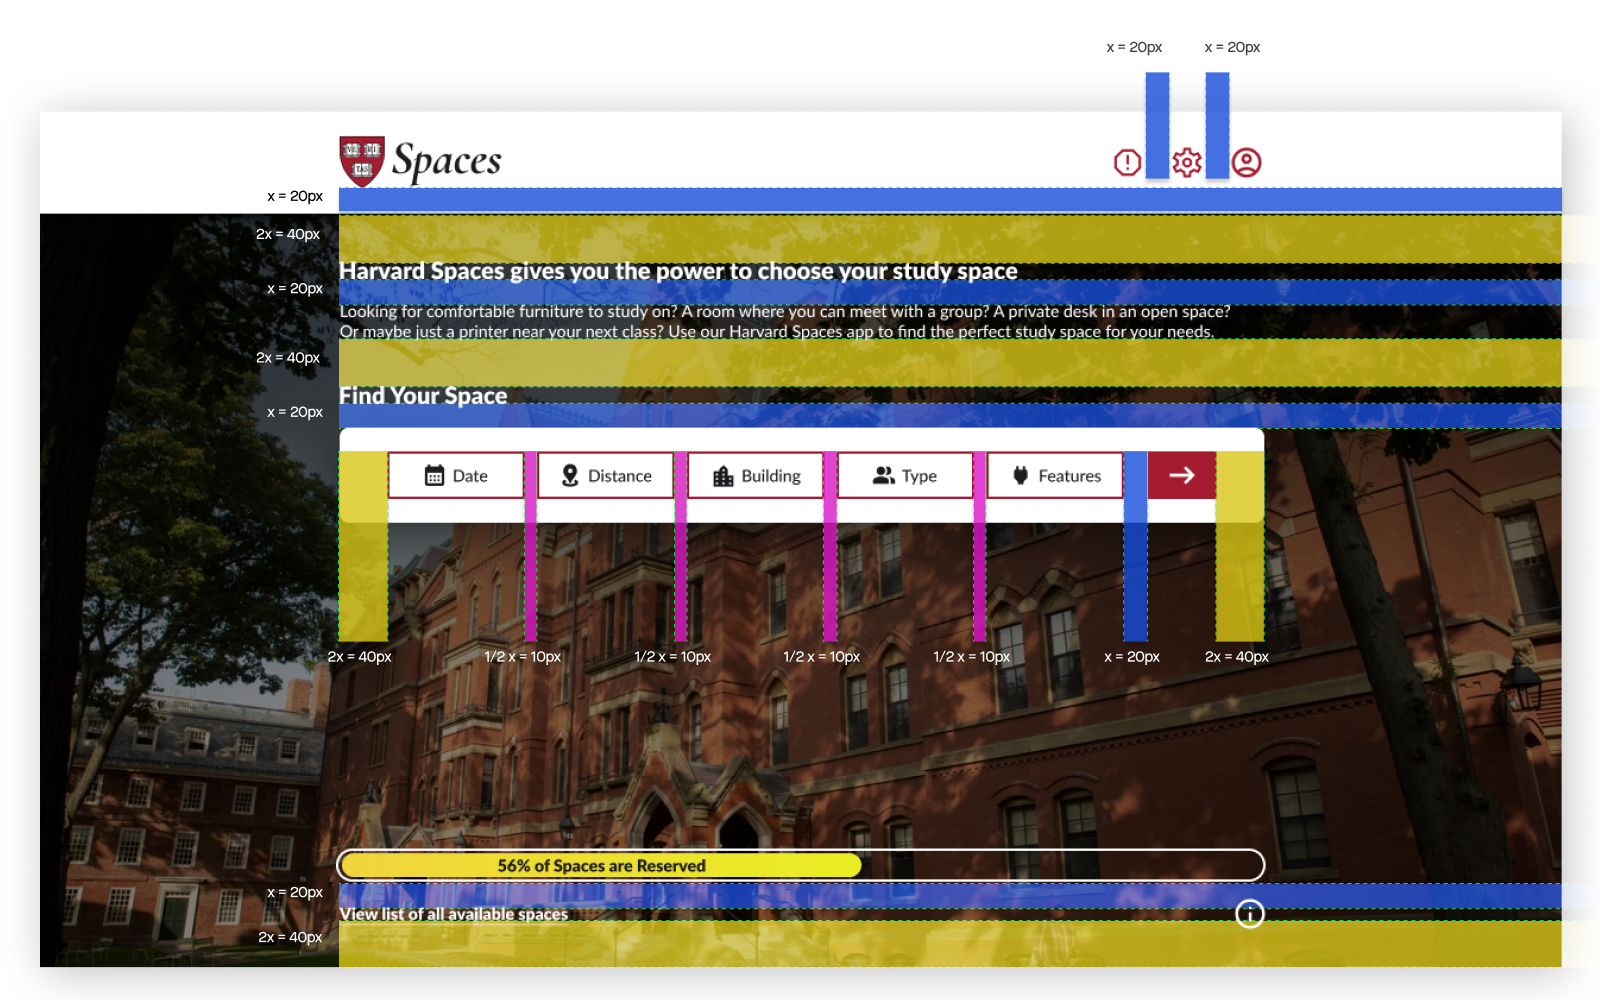Choose the Building filter
Viewport: 1600px width, 1000px height.
click(x=756, y=475)
